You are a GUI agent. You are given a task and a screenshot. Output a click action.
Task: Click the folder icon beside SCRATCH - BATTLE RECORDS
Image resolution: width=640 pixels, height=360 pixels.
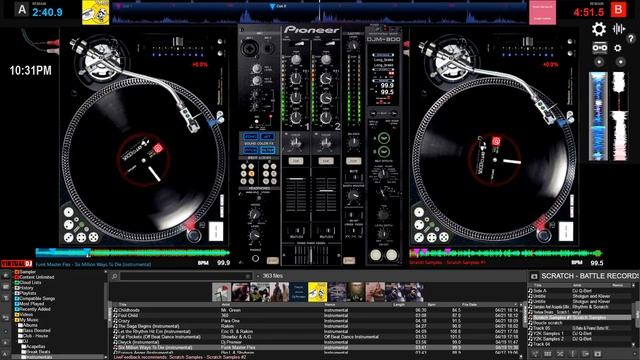coord(534,276)
